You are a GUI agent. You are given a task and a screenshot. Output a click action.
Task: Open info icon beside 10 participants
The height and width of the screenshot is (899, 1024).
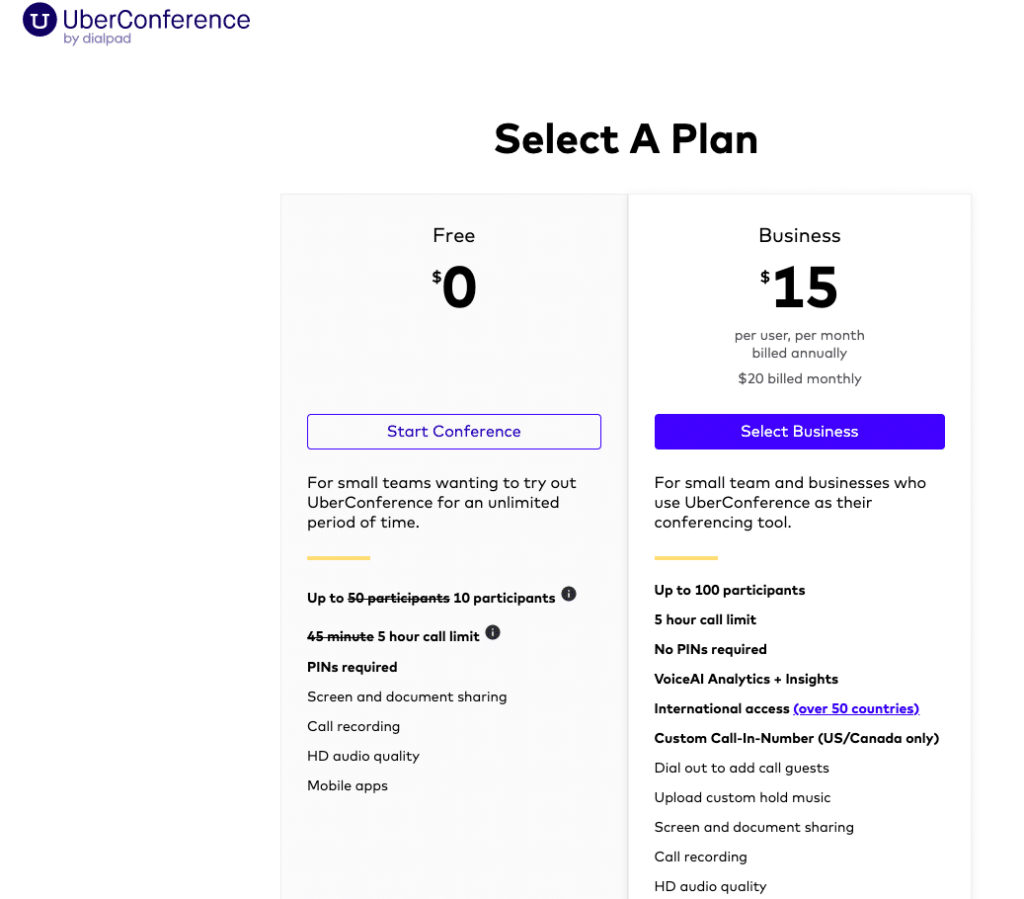pos(569,594)
